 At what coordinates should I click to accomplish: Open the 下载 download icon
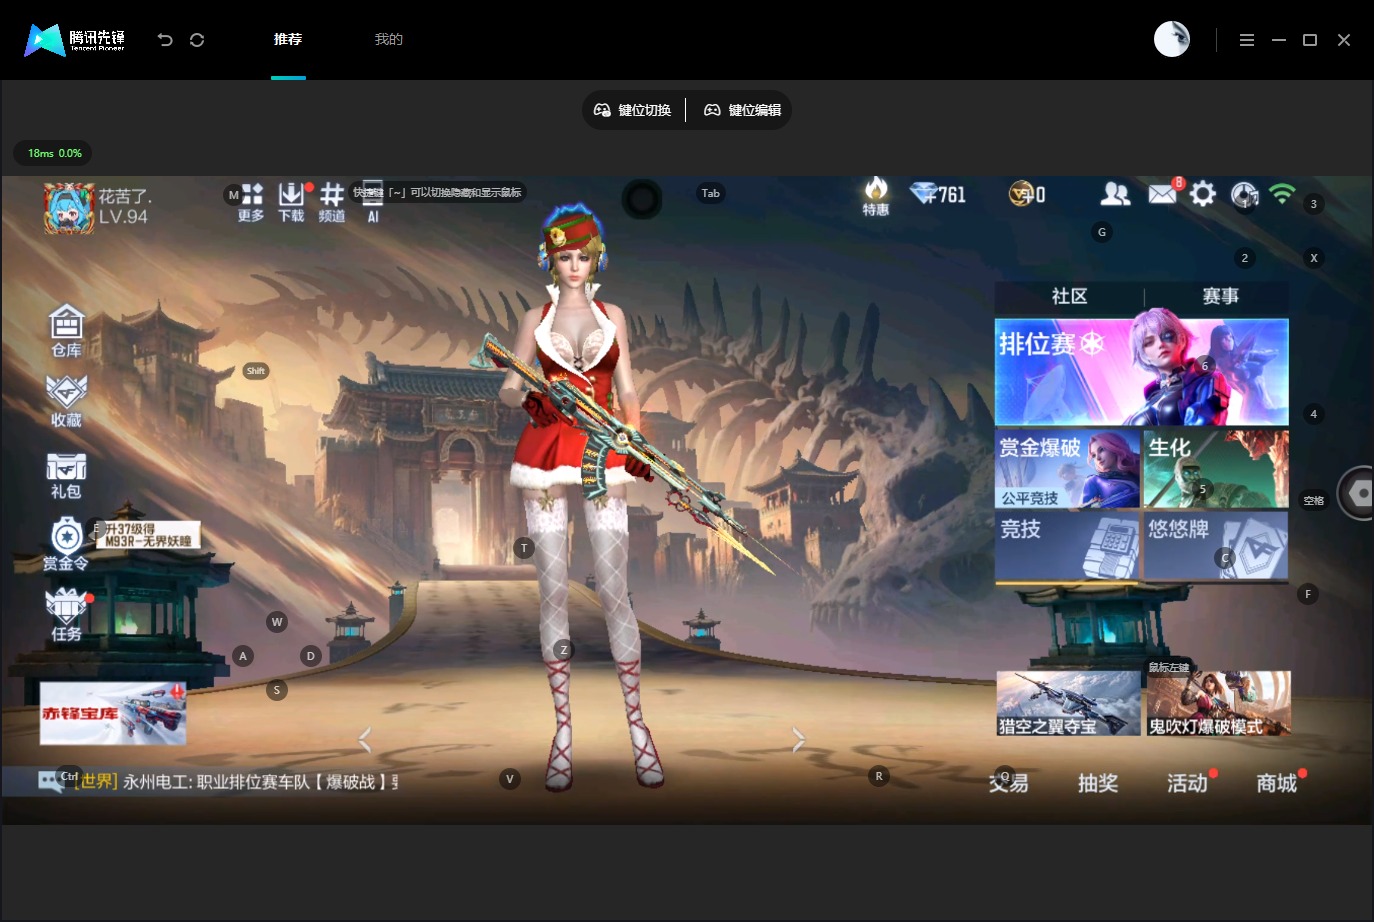(x=291, y=202)
